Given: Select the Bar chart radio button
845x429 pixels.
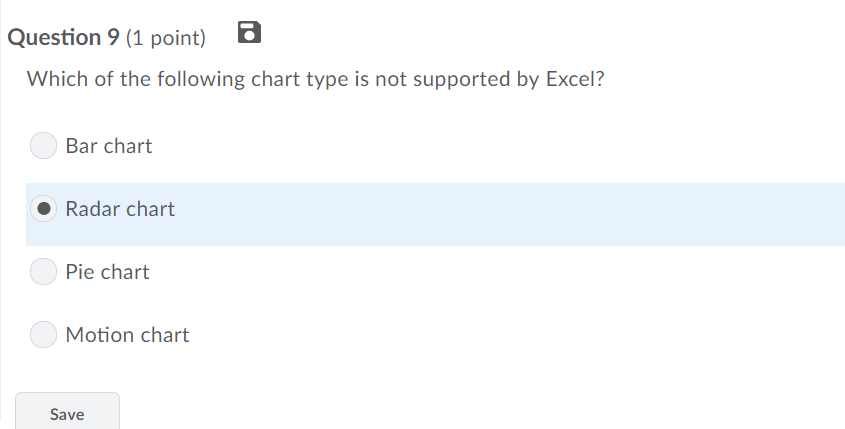Looking at the screenshot, I should click(44, 146).
